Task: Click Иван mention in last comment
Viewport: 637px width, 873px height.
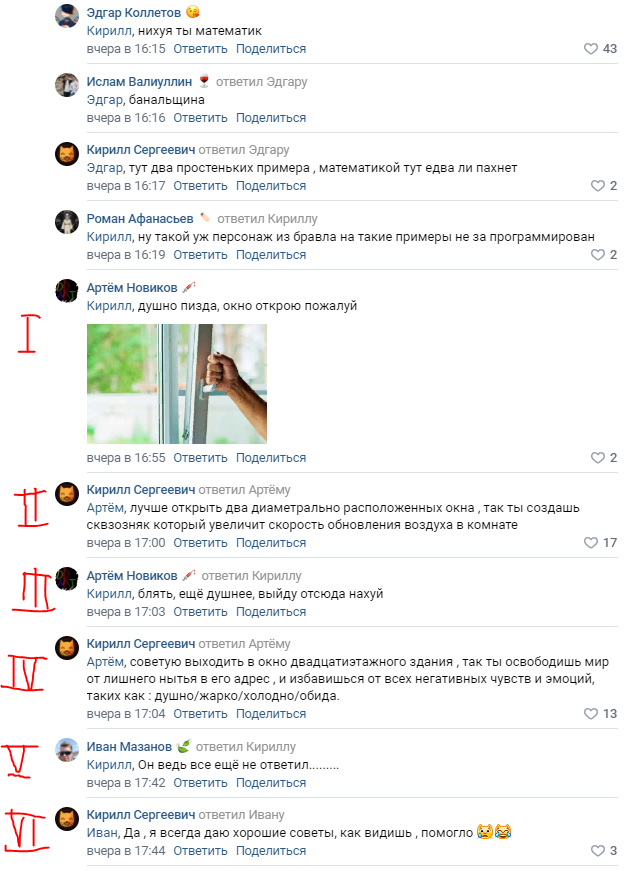Action: pyautogui.click(x=102, y=833)
